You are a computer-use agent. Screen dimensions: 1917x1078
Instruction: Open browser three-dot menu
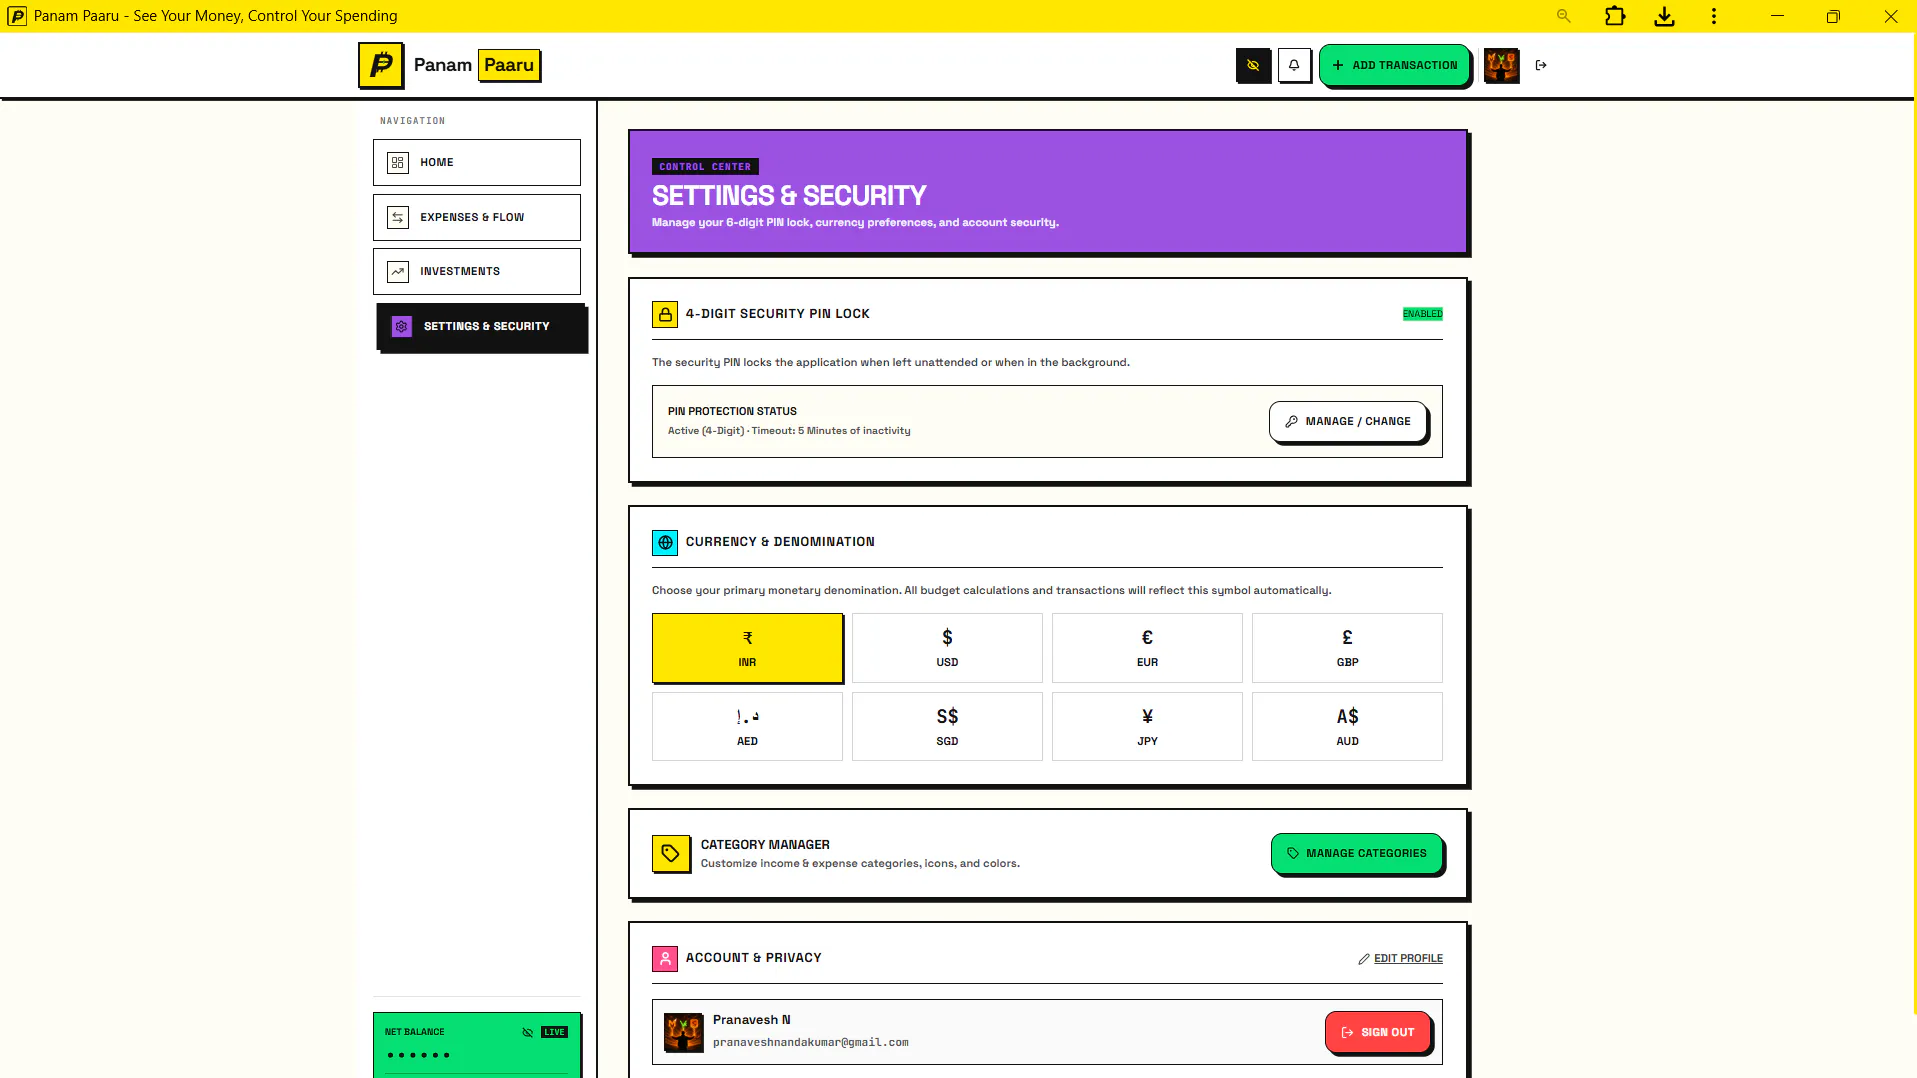click(1714, 16)
